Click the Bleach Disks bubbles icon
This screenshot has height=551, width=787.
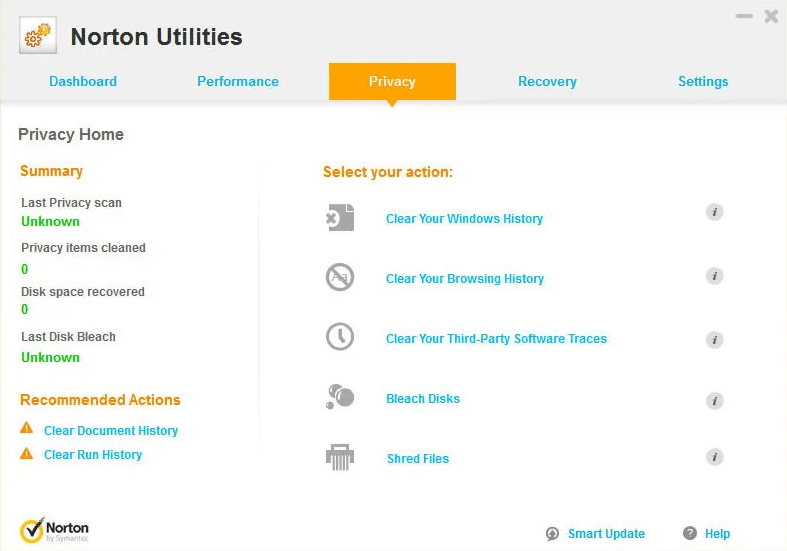[x=340, y=397]
